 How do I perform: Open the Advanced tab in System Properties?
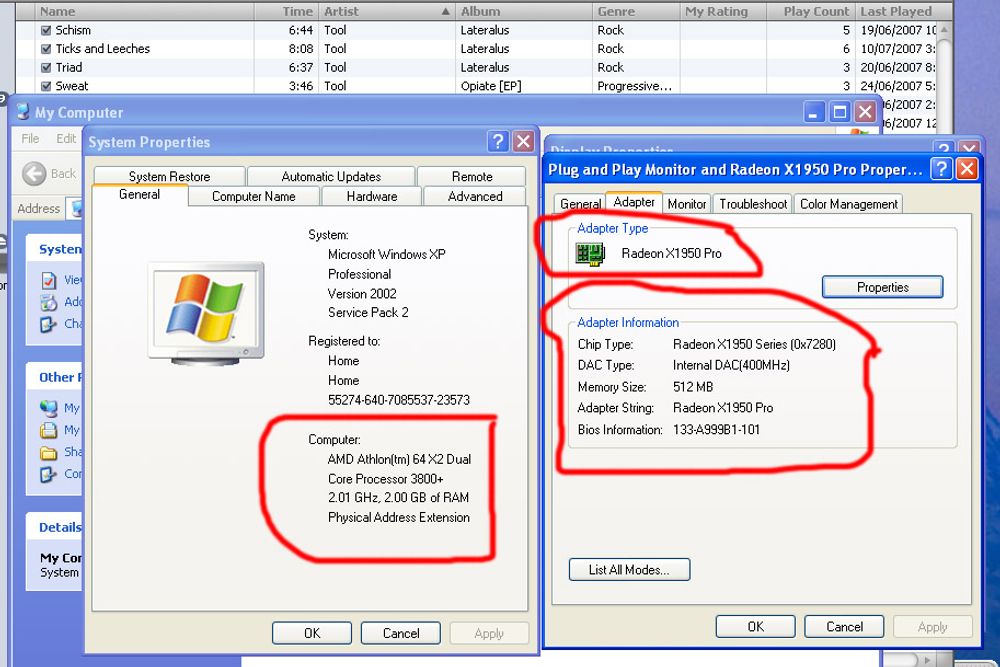click(x=475, y=196)
